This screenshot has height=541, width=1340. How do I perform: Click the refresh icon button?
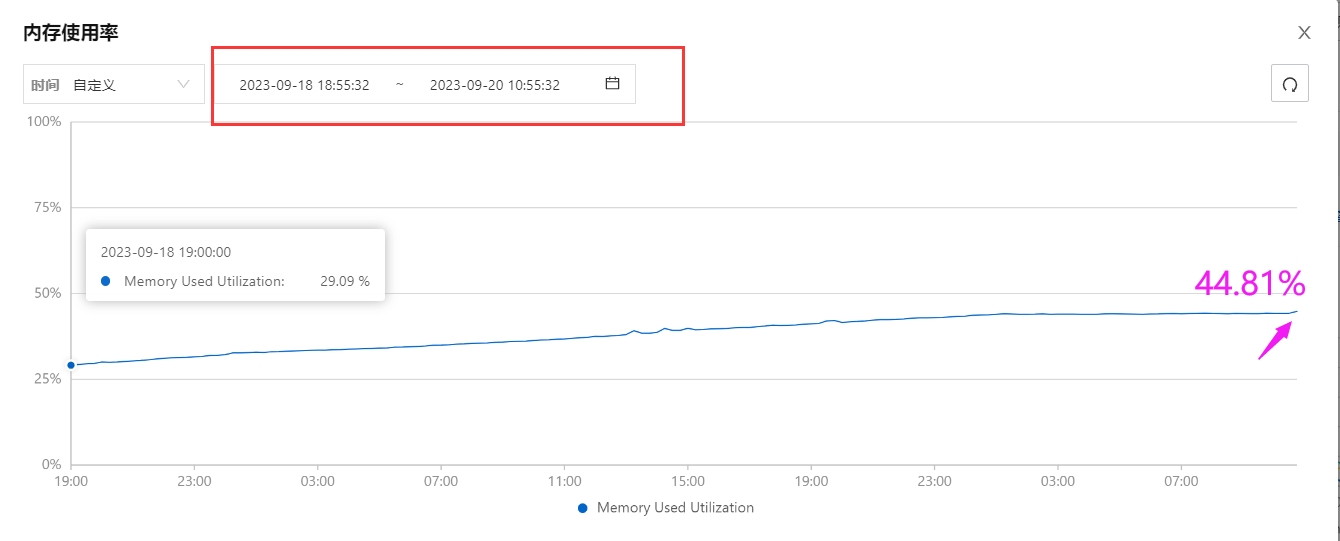[1289, 84]
